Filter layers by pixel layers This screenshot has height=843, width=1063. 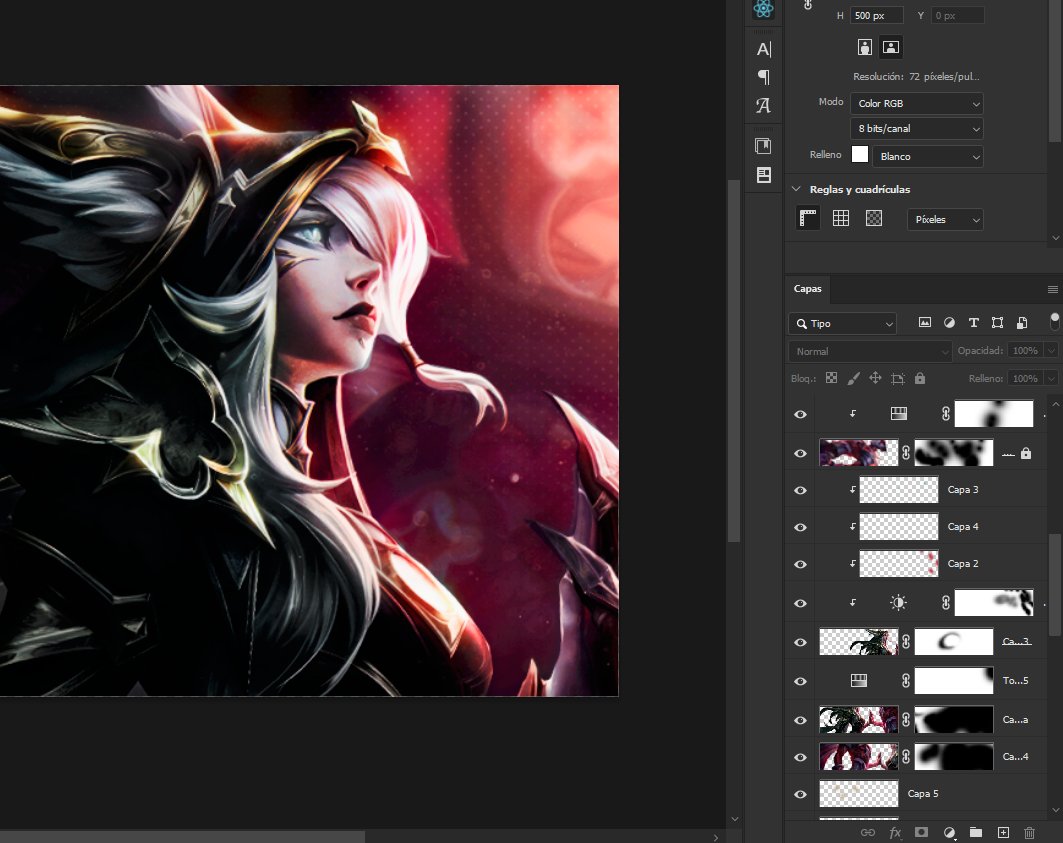tap(925, 323)
